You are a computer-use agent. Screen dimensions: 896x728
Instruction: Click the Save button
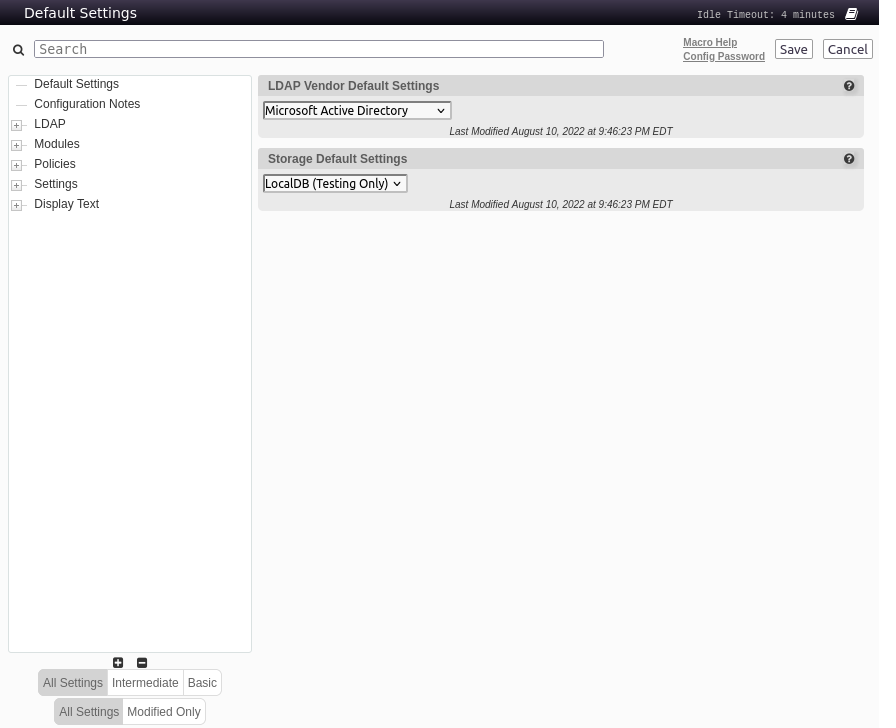(793, 49)
